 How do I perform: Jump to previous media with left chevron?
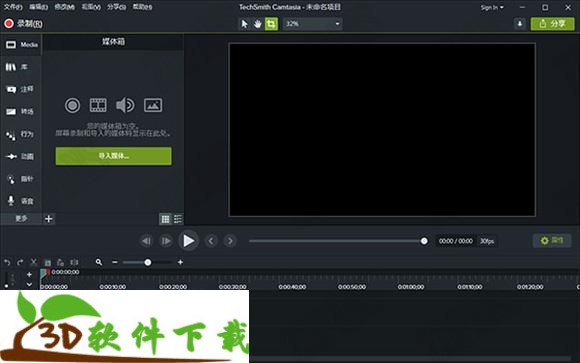(211, 241)
